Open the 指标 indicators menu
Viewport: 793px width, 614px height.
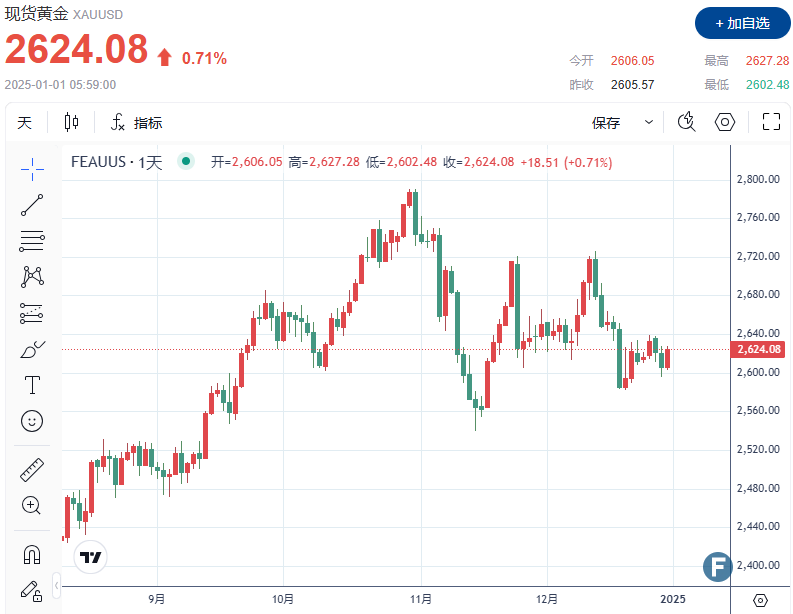click(x=136, y=123)
